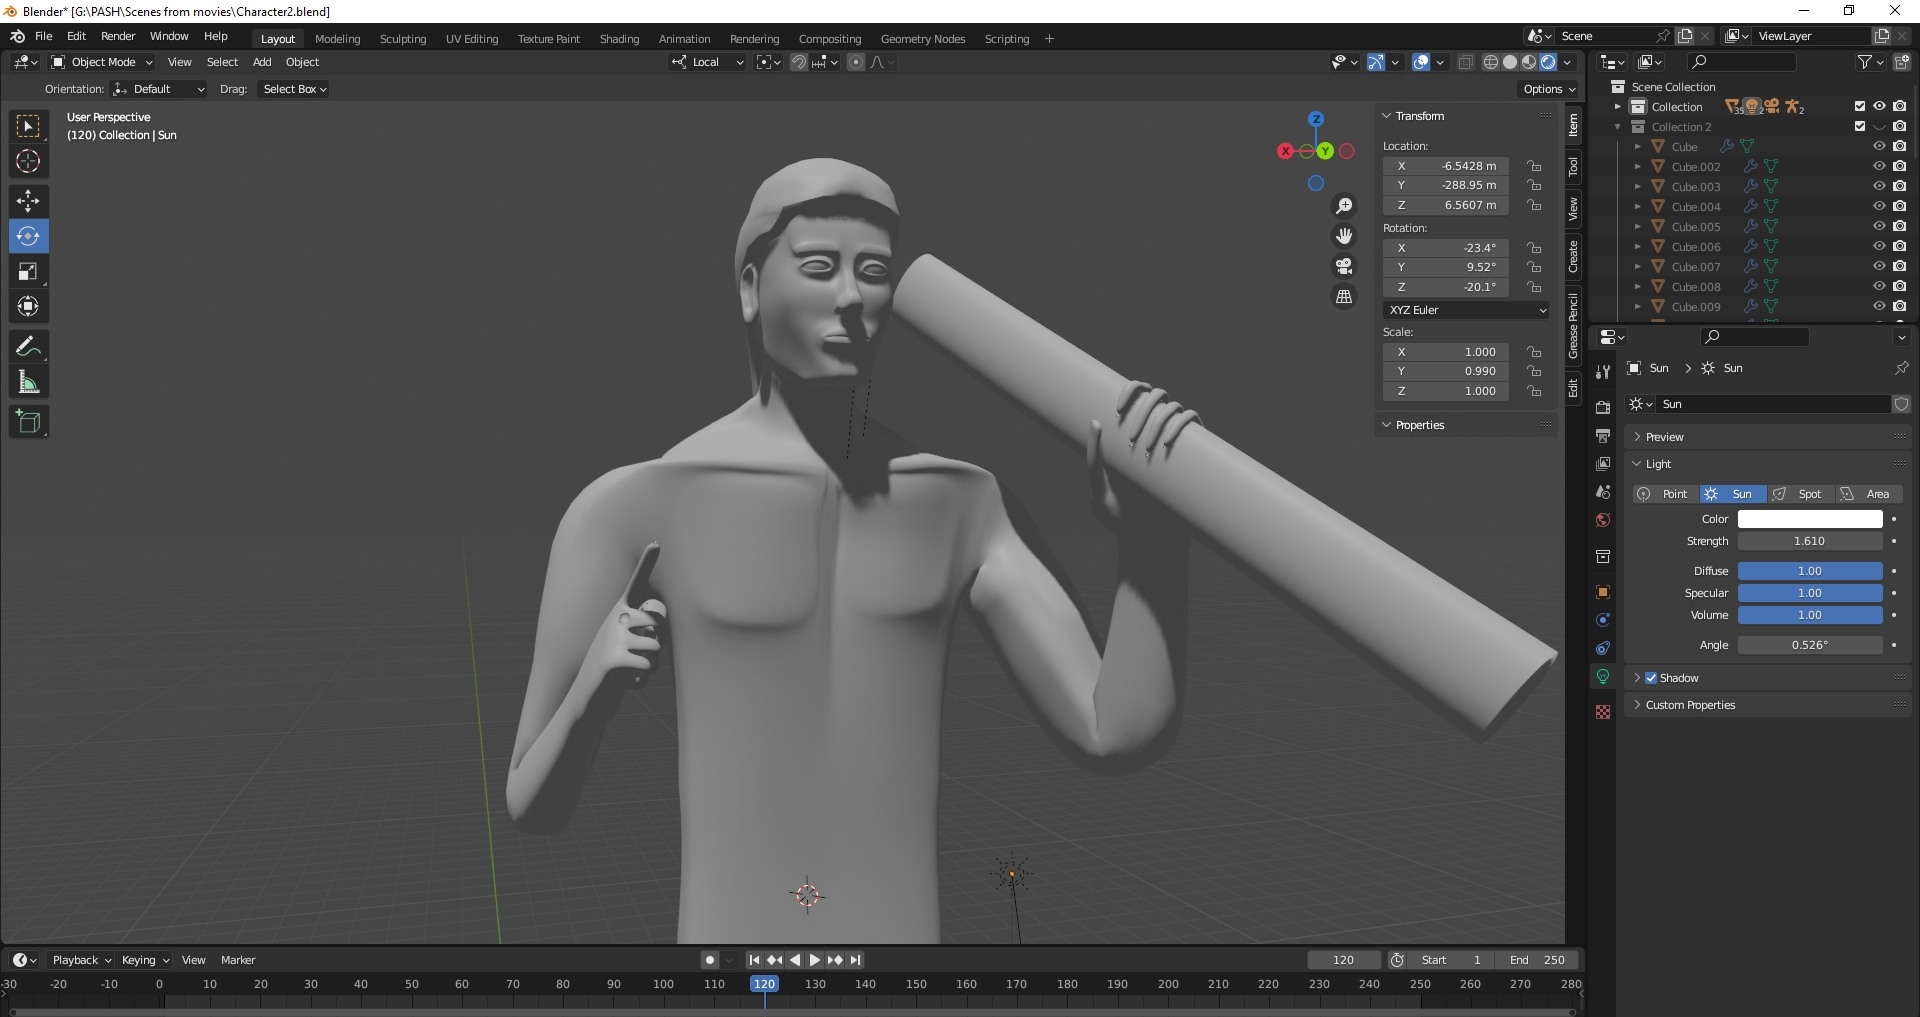Toggle visibility eye for Cube.002
This screenshot has height=1017, width=1920.
point(1879,167)
